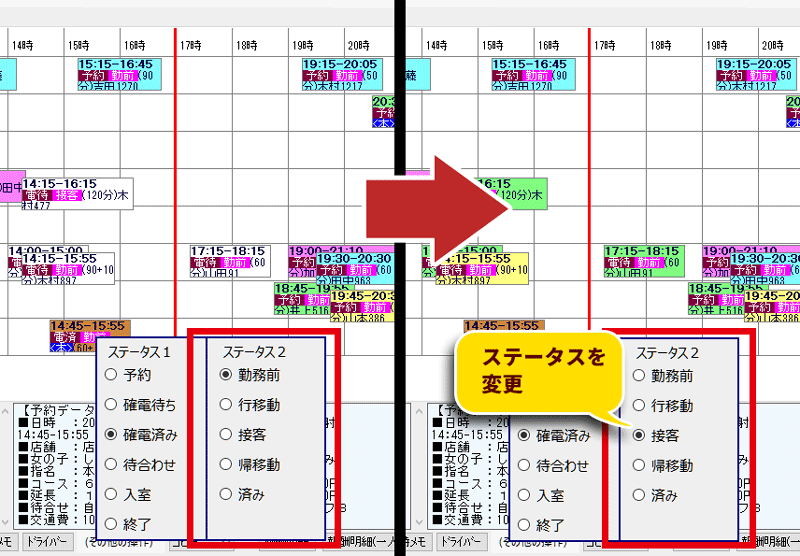Click the ドライバー button in right panel

[463, 541]
